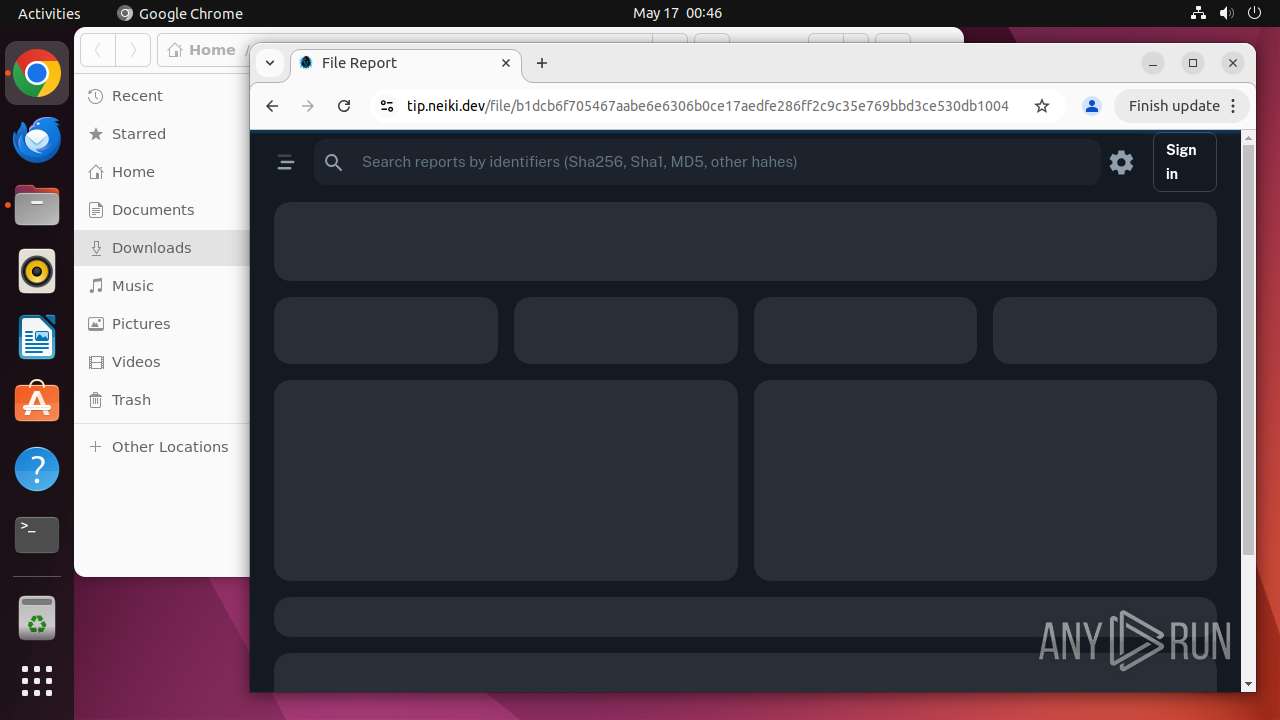Image resolution: width=1280 pixels, height=720 pixels.
Task: Open the Google Chrome app menu in top bar
Action: click(180, 13)
